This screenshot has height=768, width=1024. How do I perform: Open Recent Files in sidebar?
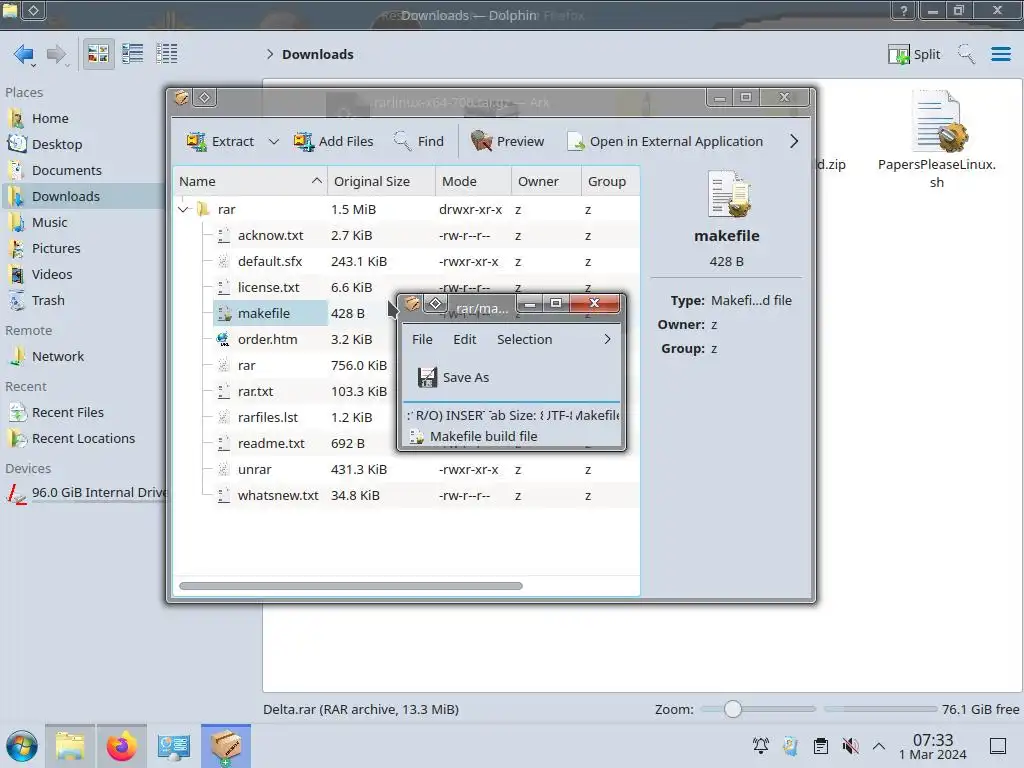(x=67, y=413)
